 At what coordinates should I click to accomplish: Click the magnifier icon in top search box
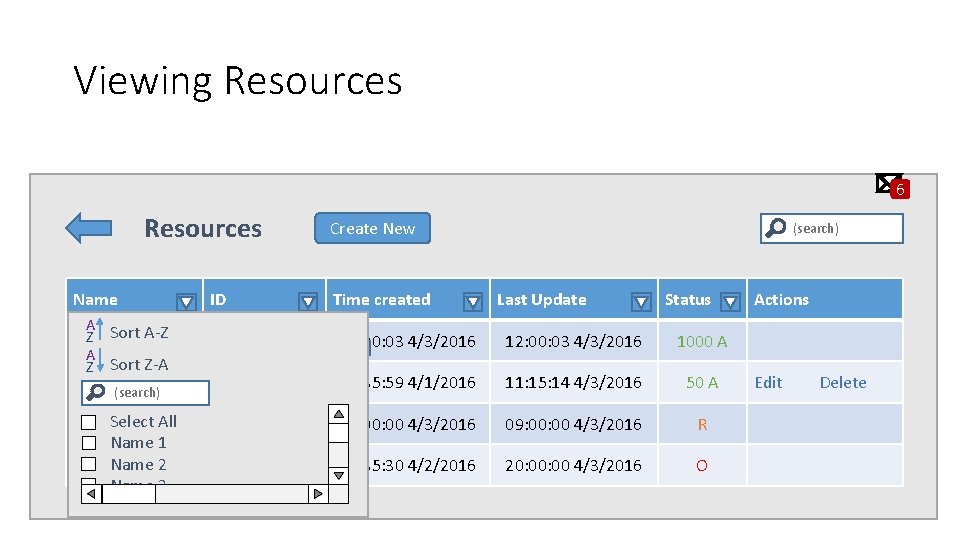click(775, 228)
